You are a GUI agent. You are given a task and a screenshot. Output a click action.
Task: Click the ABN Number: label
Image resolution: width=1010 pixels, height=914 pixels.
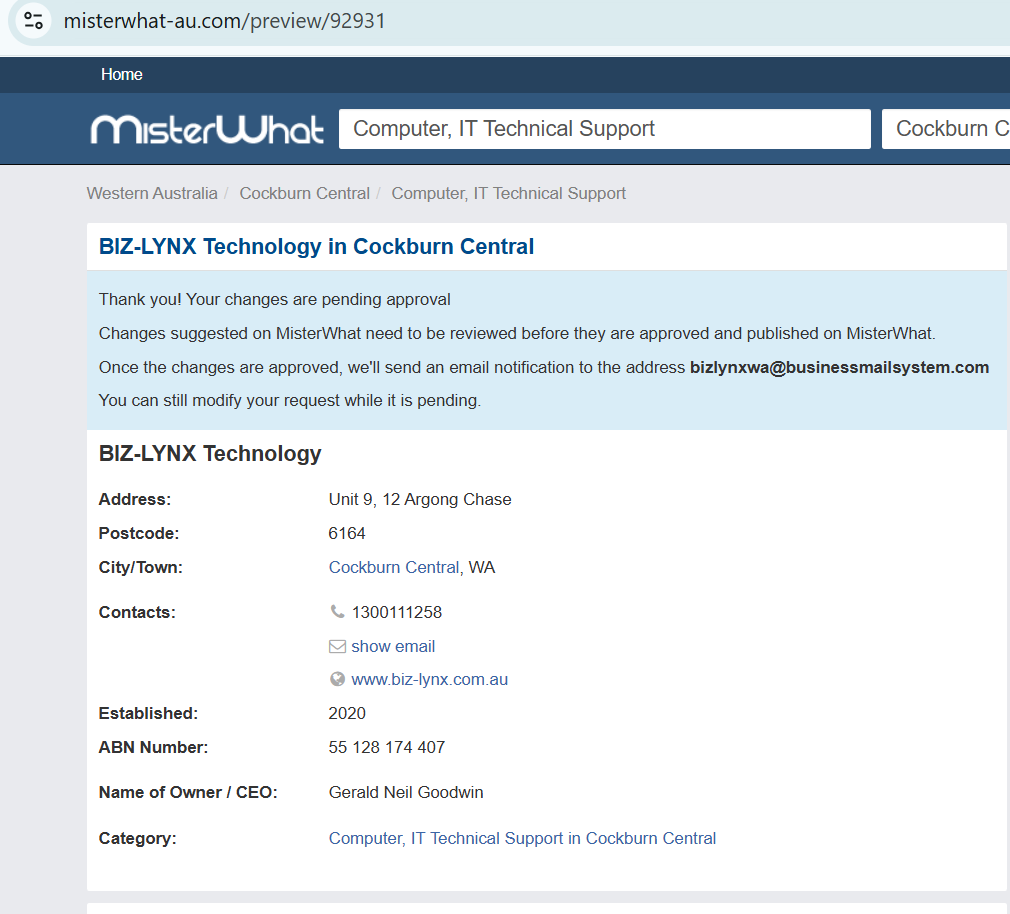point(153,747)
